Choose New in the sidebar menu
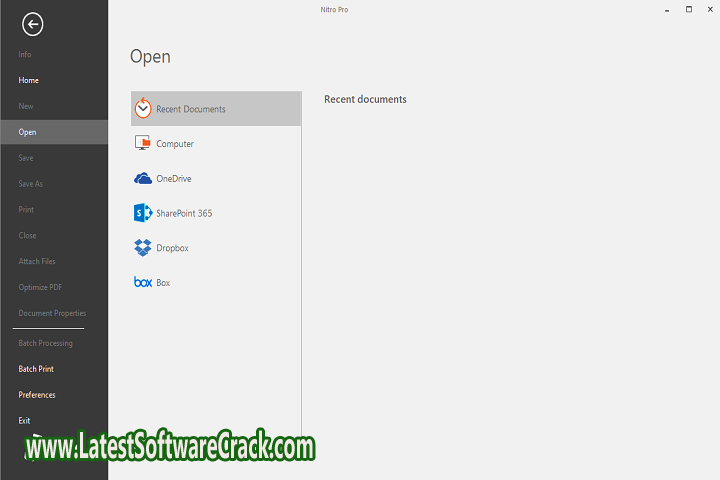 click(26, 106)
